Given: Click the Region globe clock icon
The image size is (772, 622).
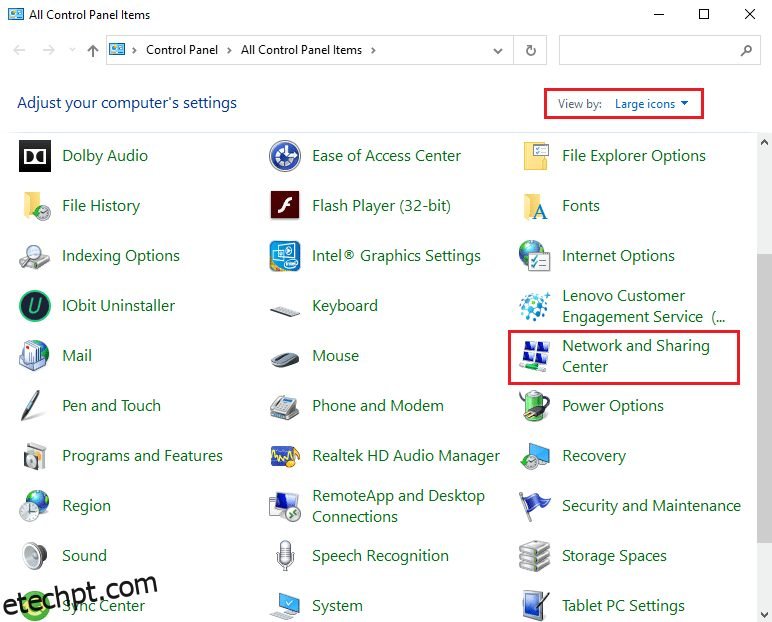Looking at the screenshot, I should 34,506.
